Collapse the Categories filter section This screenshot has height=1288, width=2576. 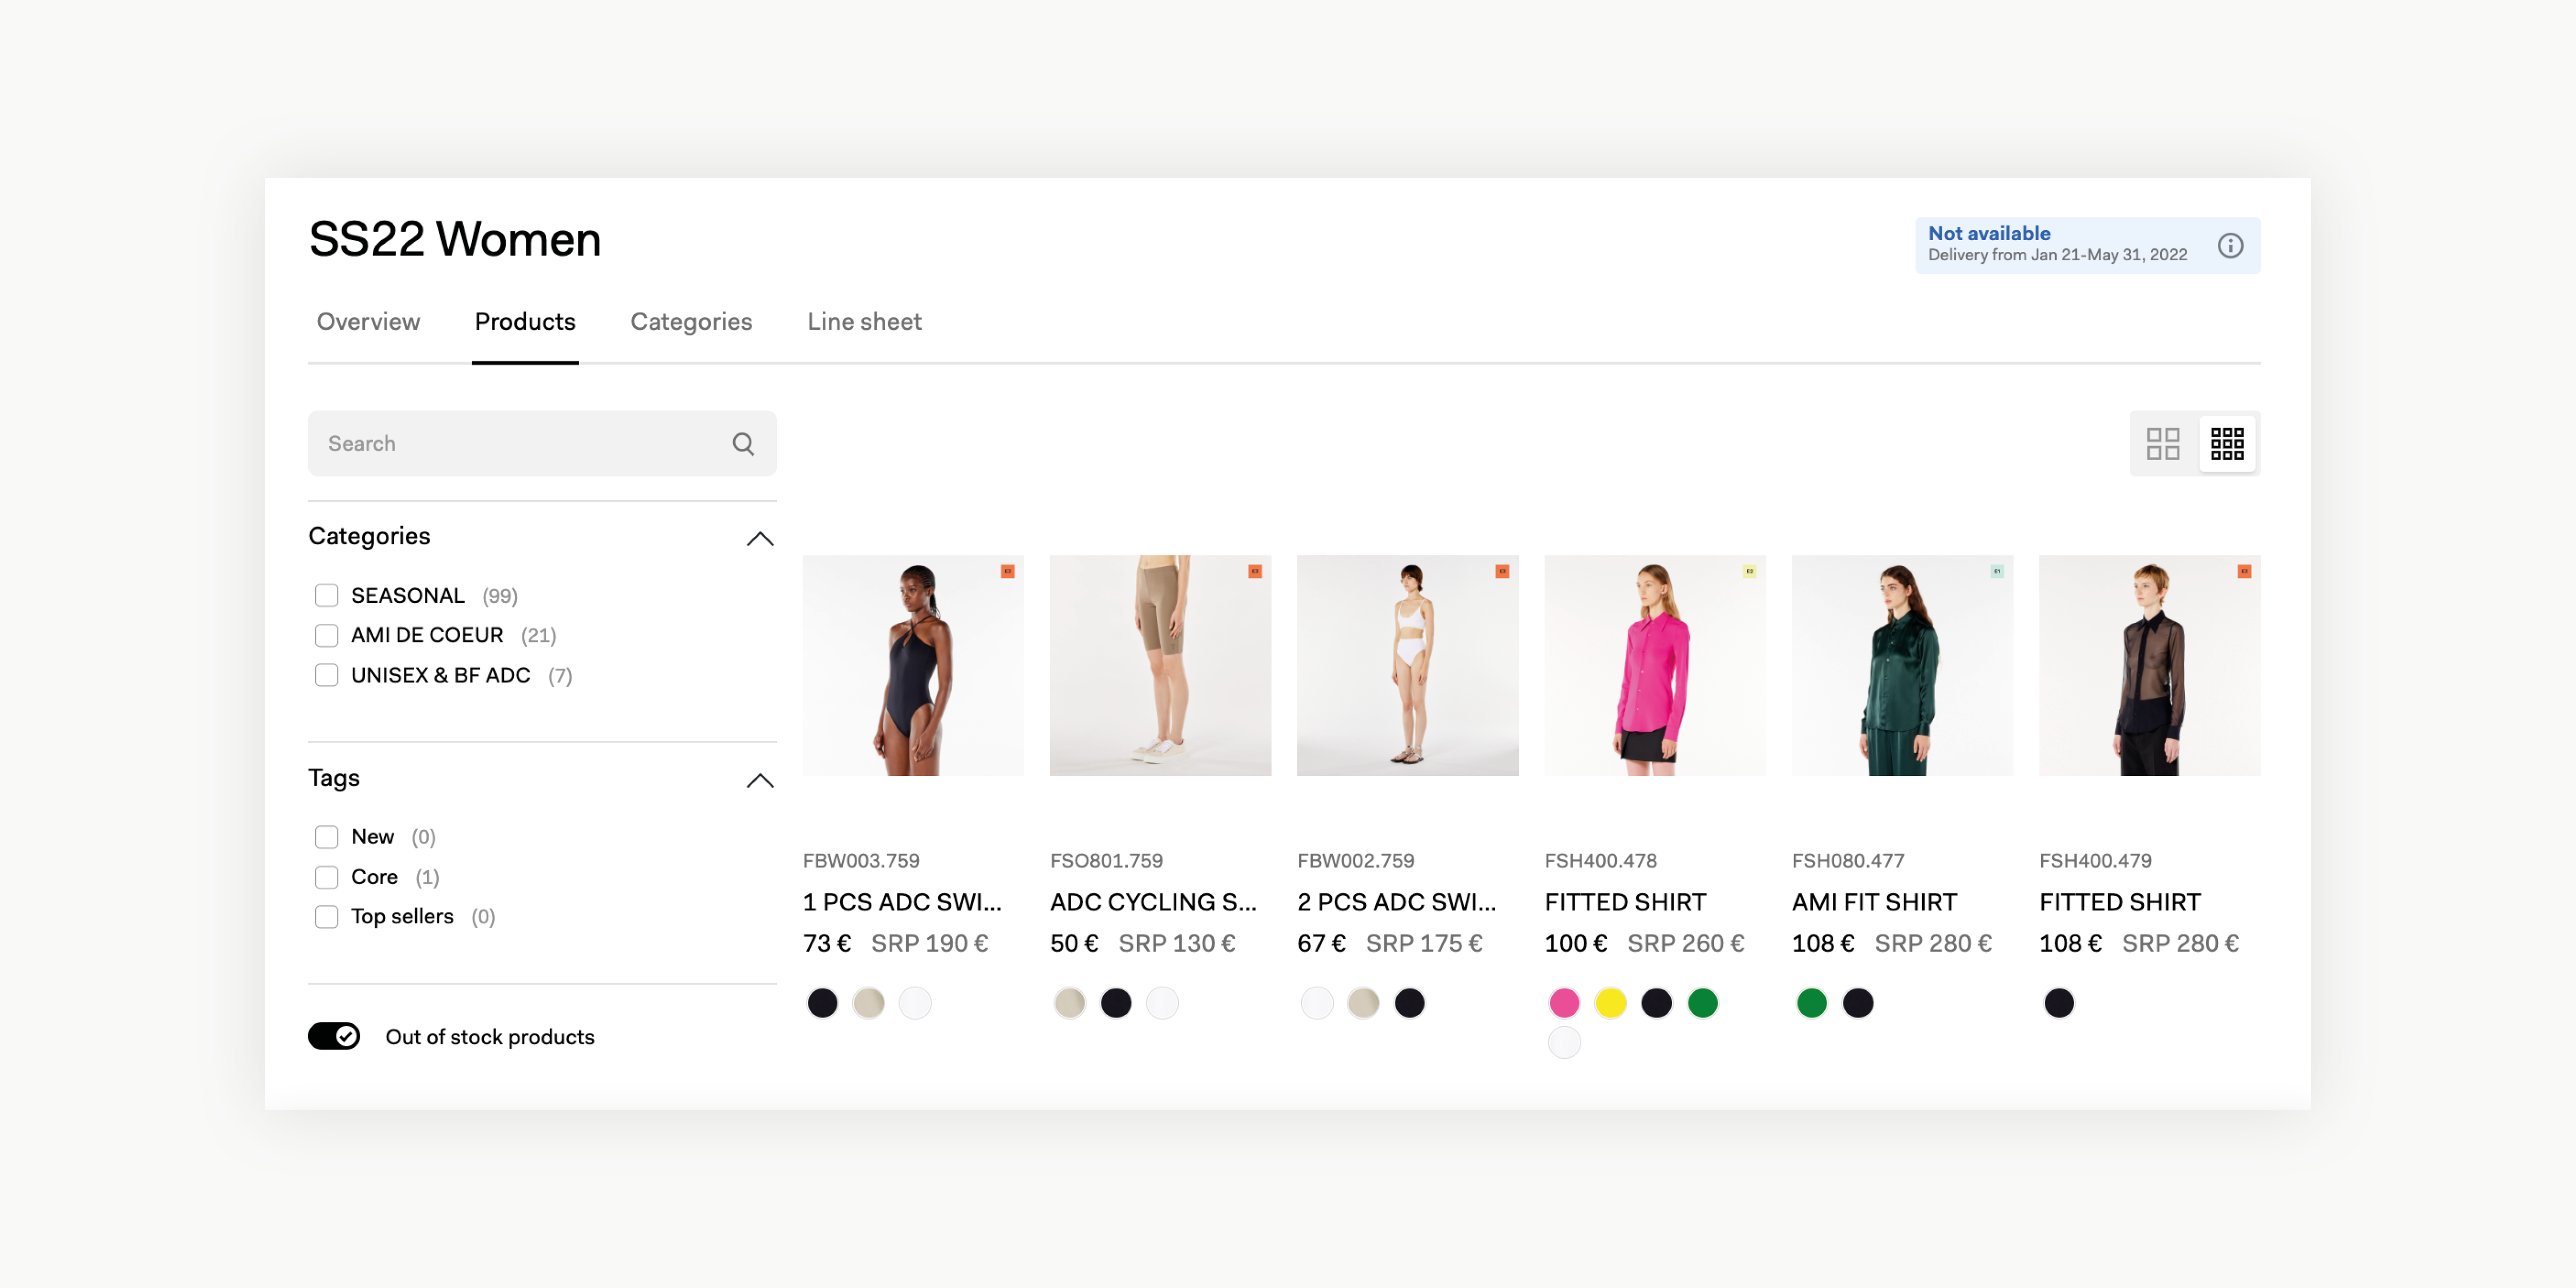coord(760,538)
